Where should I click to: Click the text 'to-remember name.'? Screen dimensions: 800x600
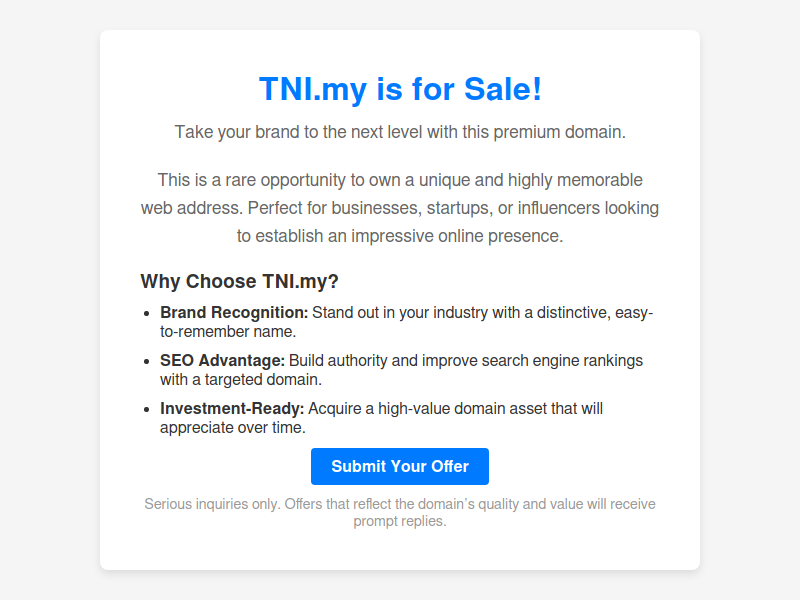pyautogui.click(x=228, y=332)
